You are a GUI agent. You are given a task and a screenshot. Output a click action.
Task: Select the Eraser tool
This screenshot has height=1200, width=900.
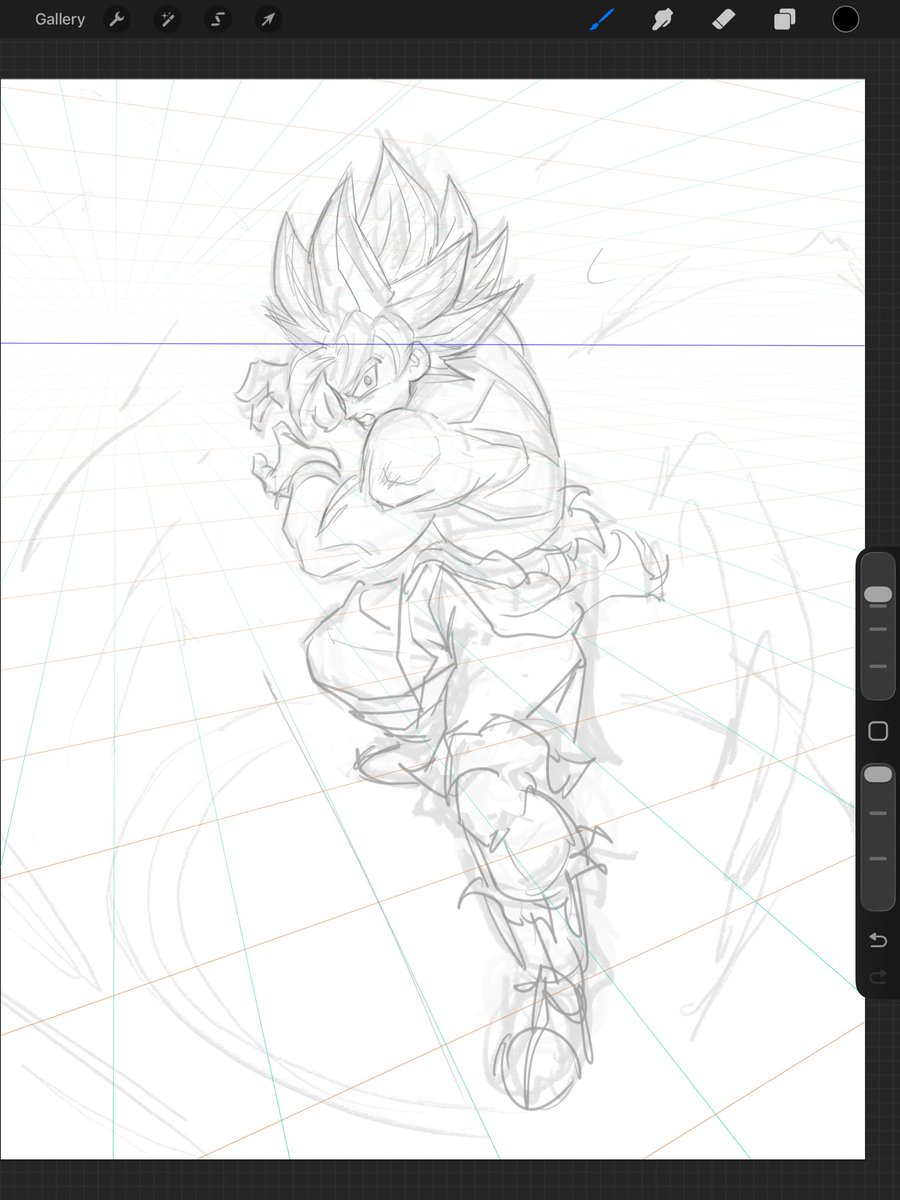pyautogui.click(x=723, y=19)
